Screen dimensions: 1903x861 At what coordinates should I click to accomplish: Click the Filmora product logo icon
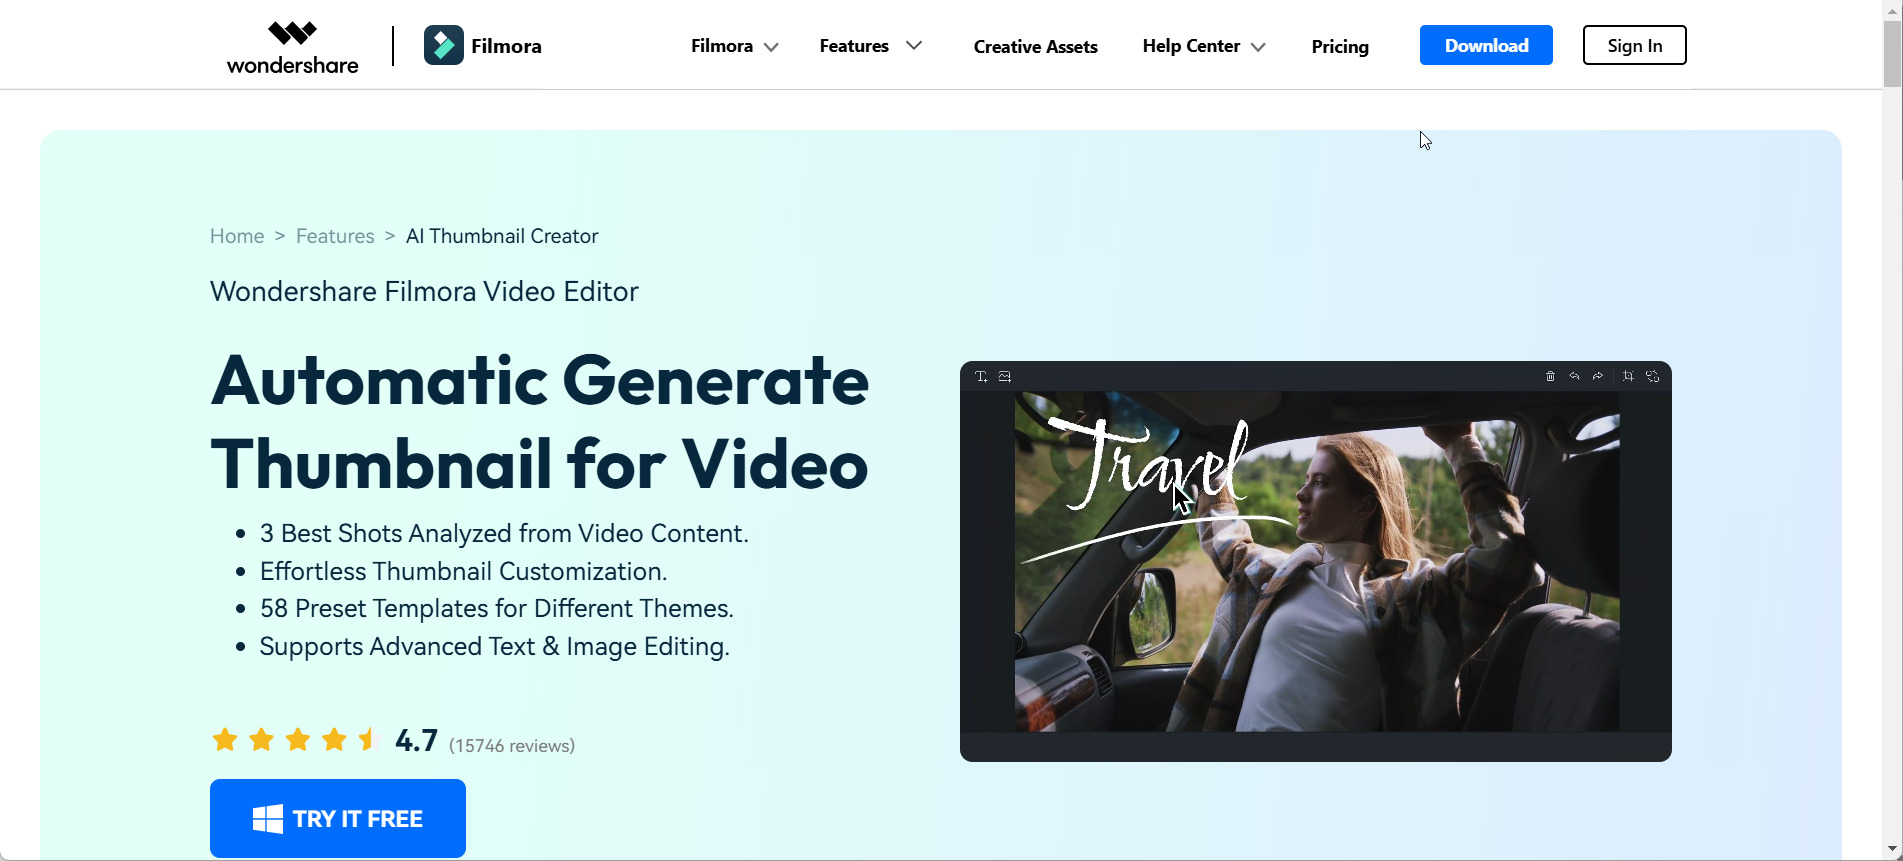point(444,45)
